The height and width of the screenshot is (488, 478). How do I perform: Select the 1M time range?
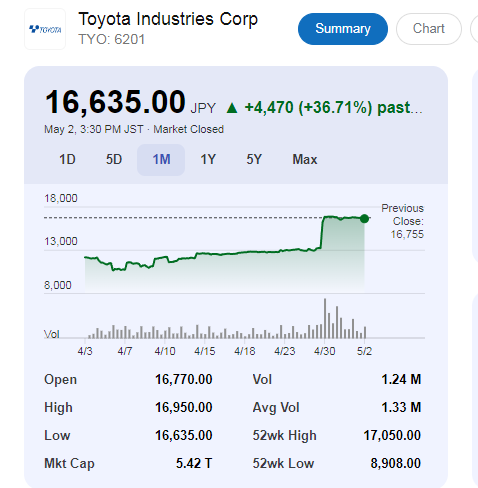coord(161,160)
